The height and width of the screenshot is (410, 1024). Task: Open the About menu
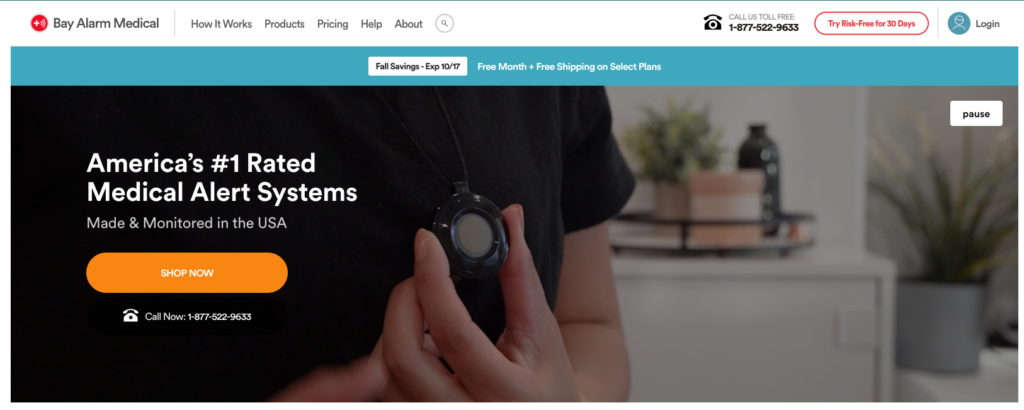(408, 24)
